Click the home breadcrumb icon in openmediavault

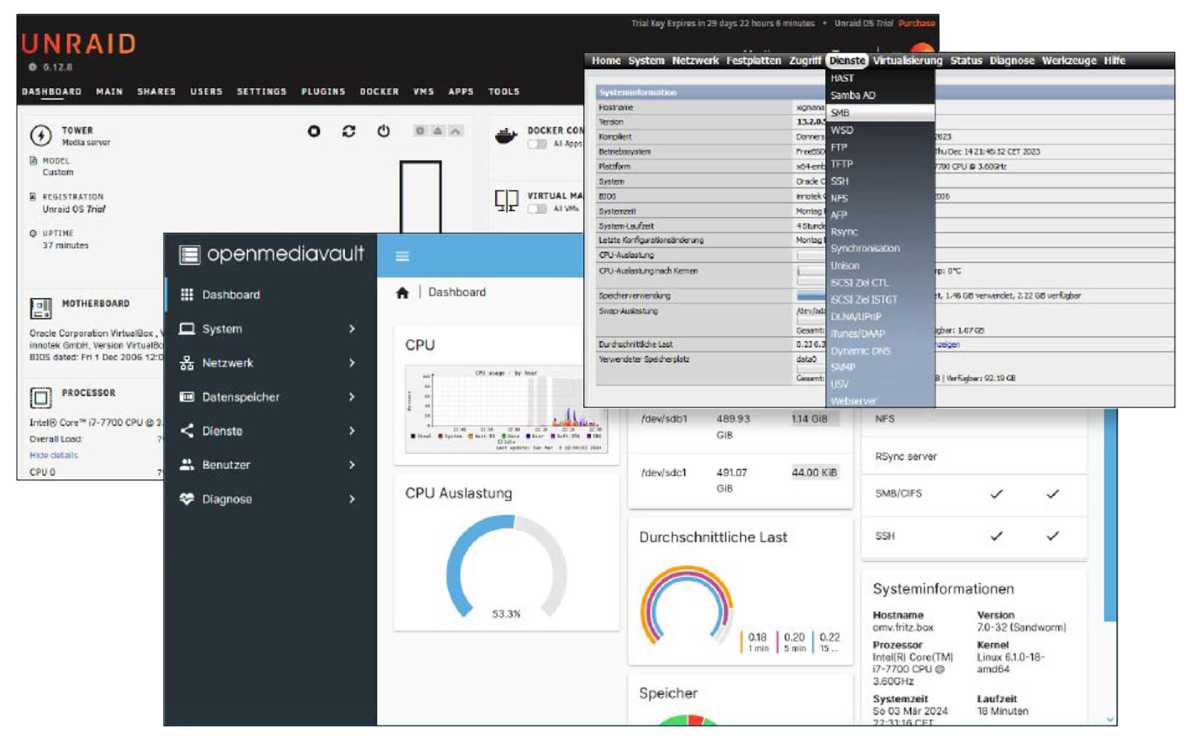tap(402, 293)
